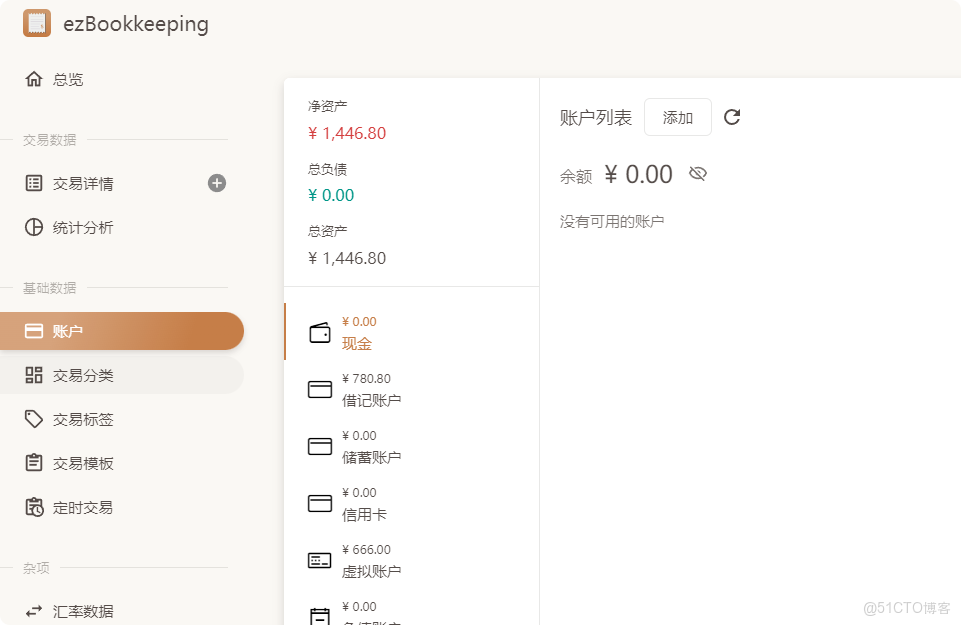Screen dimensions: 961x625
Task: Click the 储蓄账户 card icon
Action: tap(320, 447)
